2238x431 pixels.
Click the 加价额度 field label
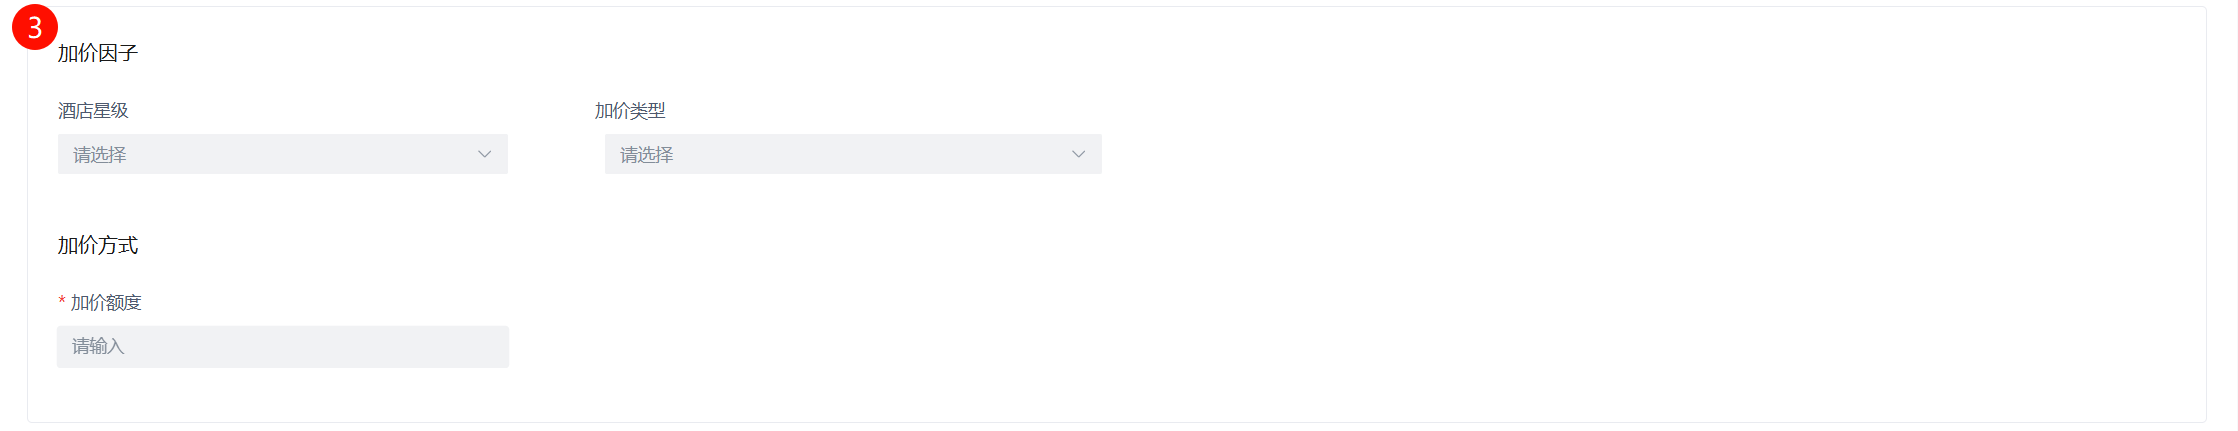(106, 302)
